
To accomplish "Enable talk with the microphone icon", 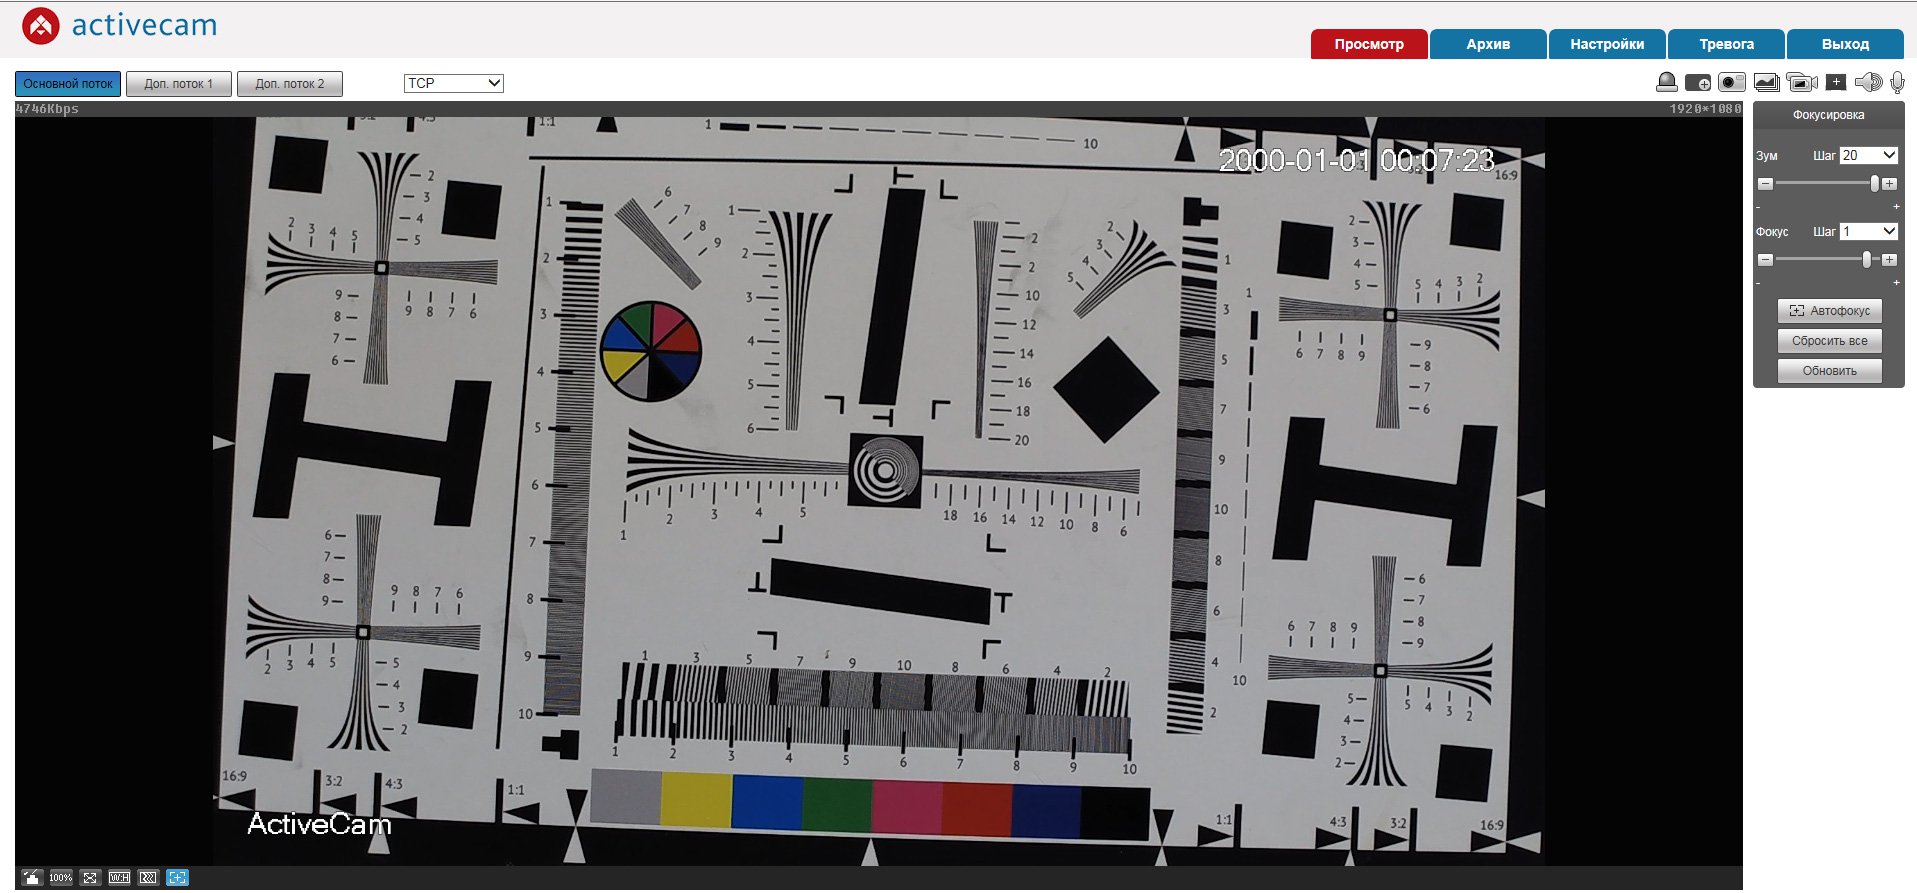I will click(x=1897, y=83).
